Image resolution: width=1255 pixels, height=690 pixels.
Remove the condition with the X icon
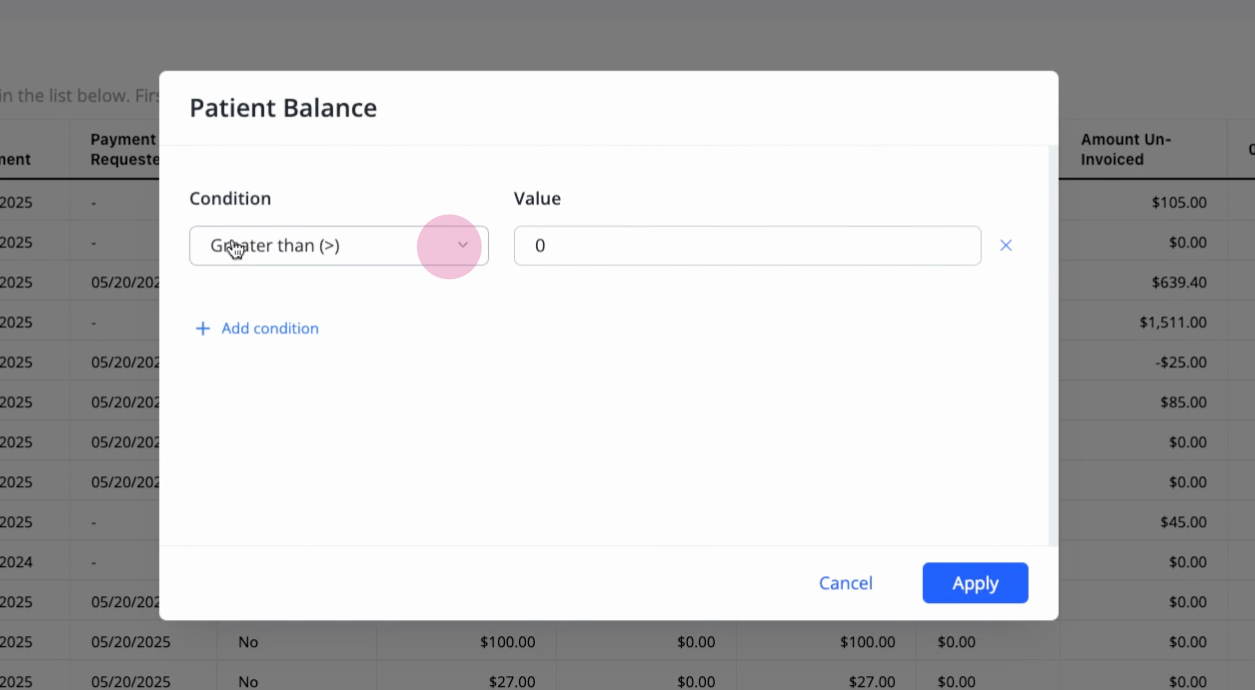click(1006, 245)
